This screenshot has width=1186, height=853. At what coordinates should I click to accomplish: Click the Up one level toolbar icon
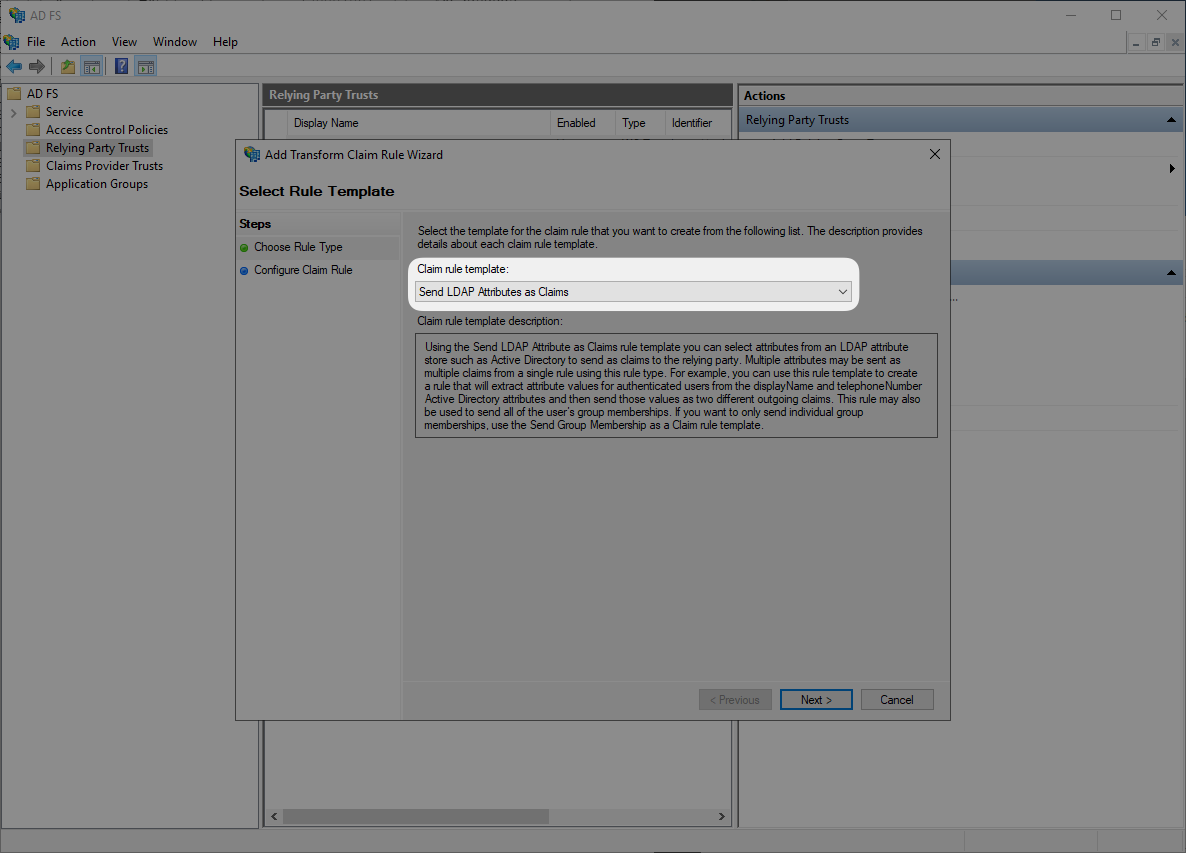(x=66, y=66)
